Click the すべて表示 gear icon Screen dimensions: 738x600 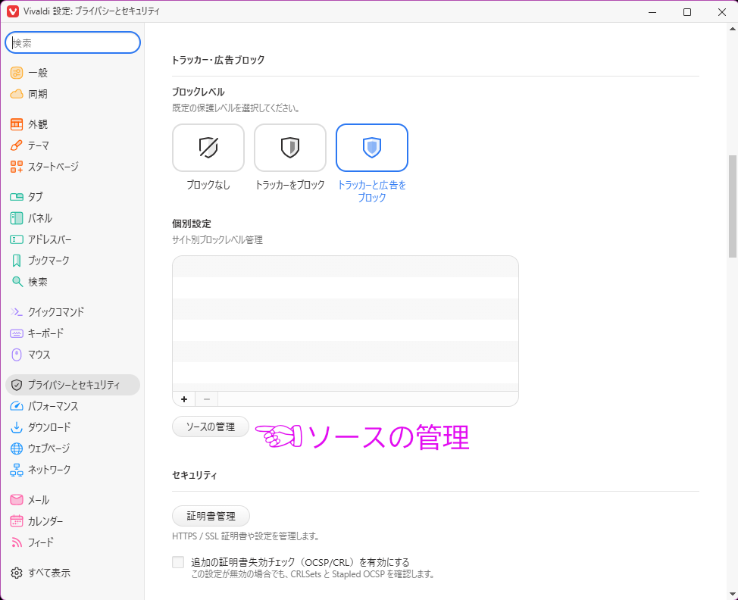pyautogui.click(x=16, y=573)
